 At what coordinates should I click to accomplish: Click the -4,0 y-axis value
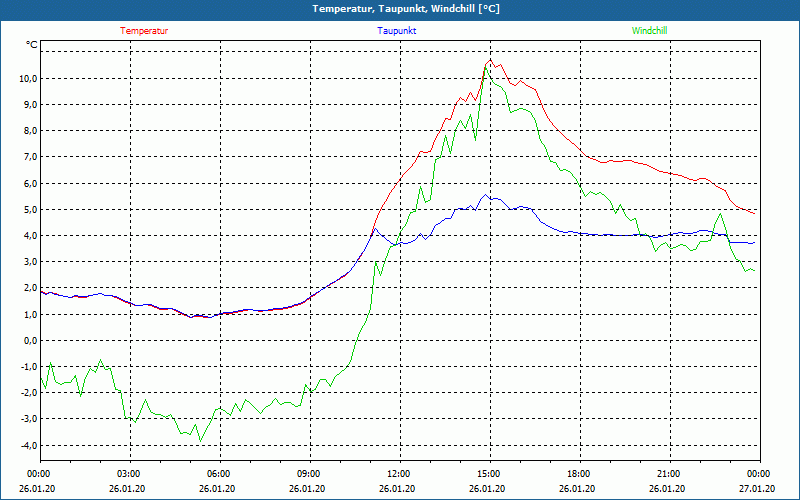click(29, 445)
